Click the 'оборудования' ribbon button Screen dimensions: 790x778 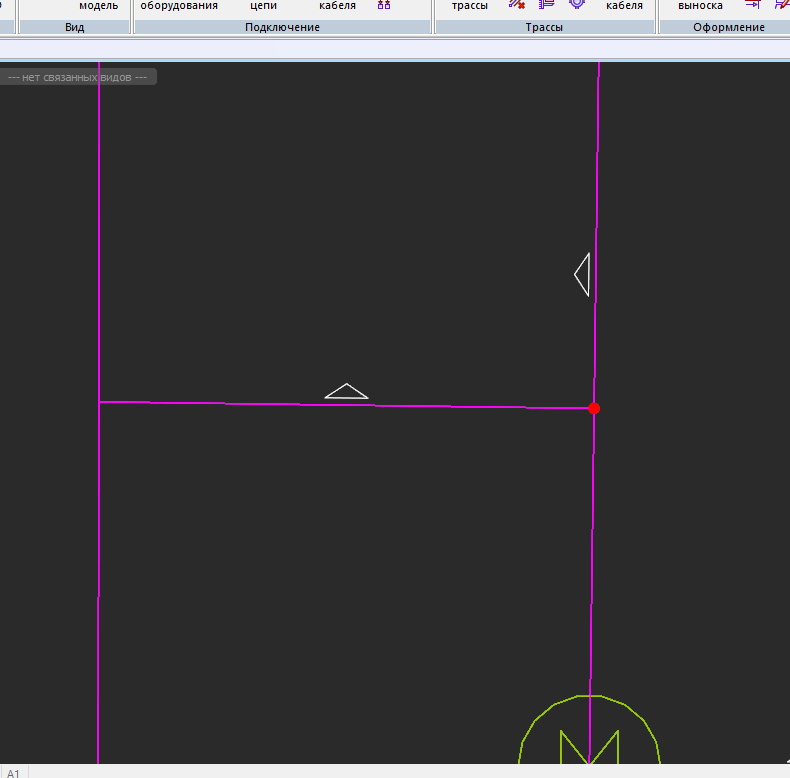pyautogui.click(x=179, y=6)
